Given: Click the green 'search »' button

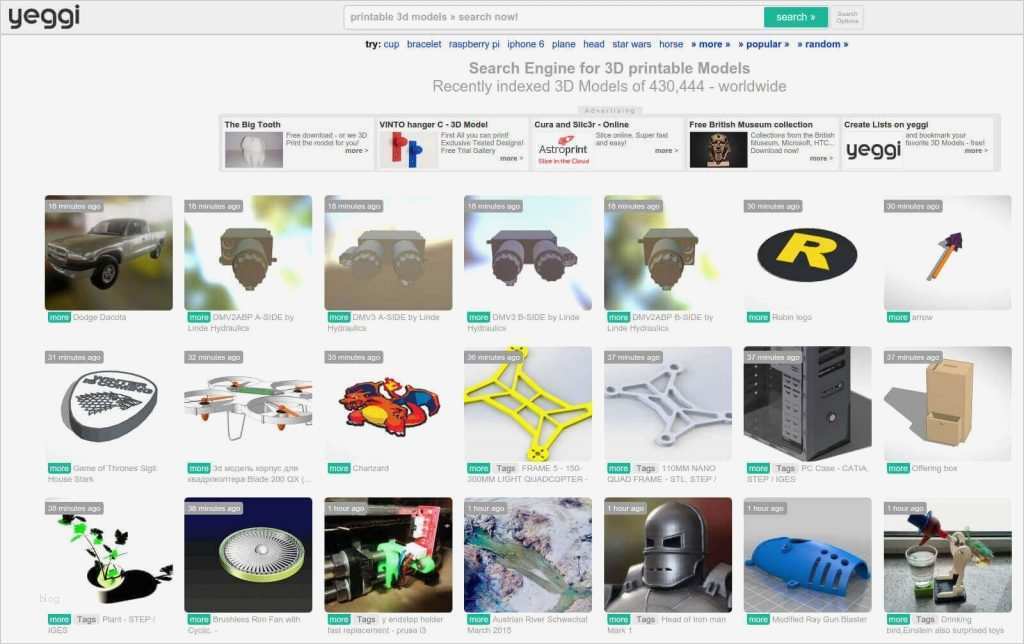Looking at the screenshot, I should (x=795, y=16).
